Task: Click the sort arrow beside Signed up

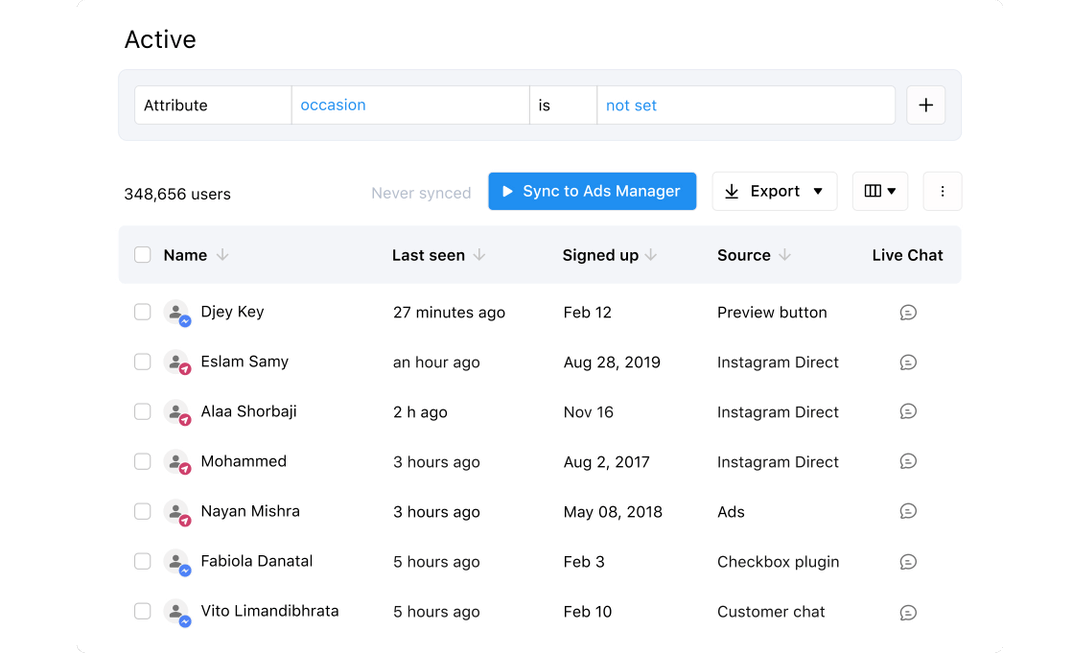Action: point(654,255)
